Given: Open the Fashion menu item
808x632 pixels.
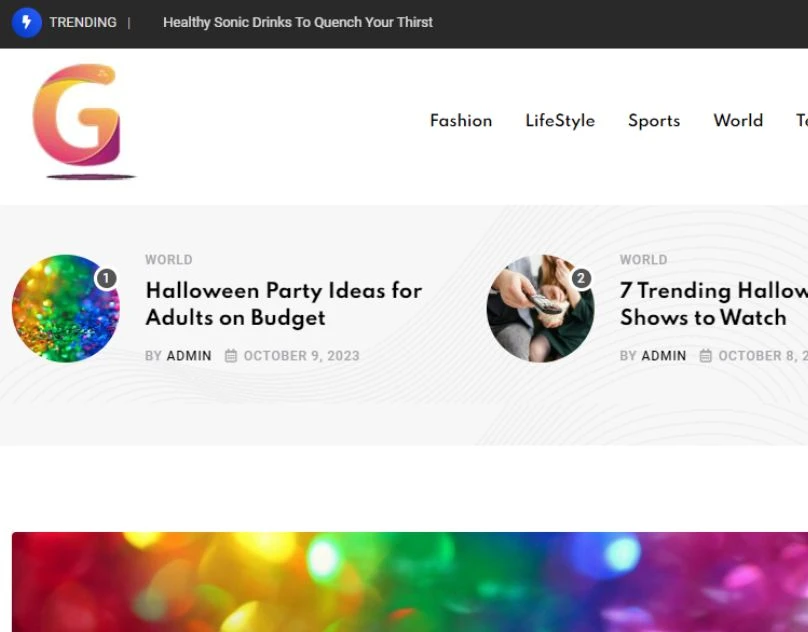Looking at the screenshot, I should (x=461, y=121).
